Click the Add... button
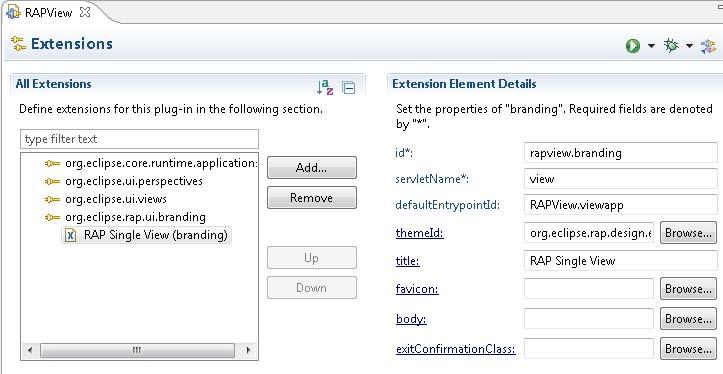The width and height of the screenshot is (723, 374). 312,168
